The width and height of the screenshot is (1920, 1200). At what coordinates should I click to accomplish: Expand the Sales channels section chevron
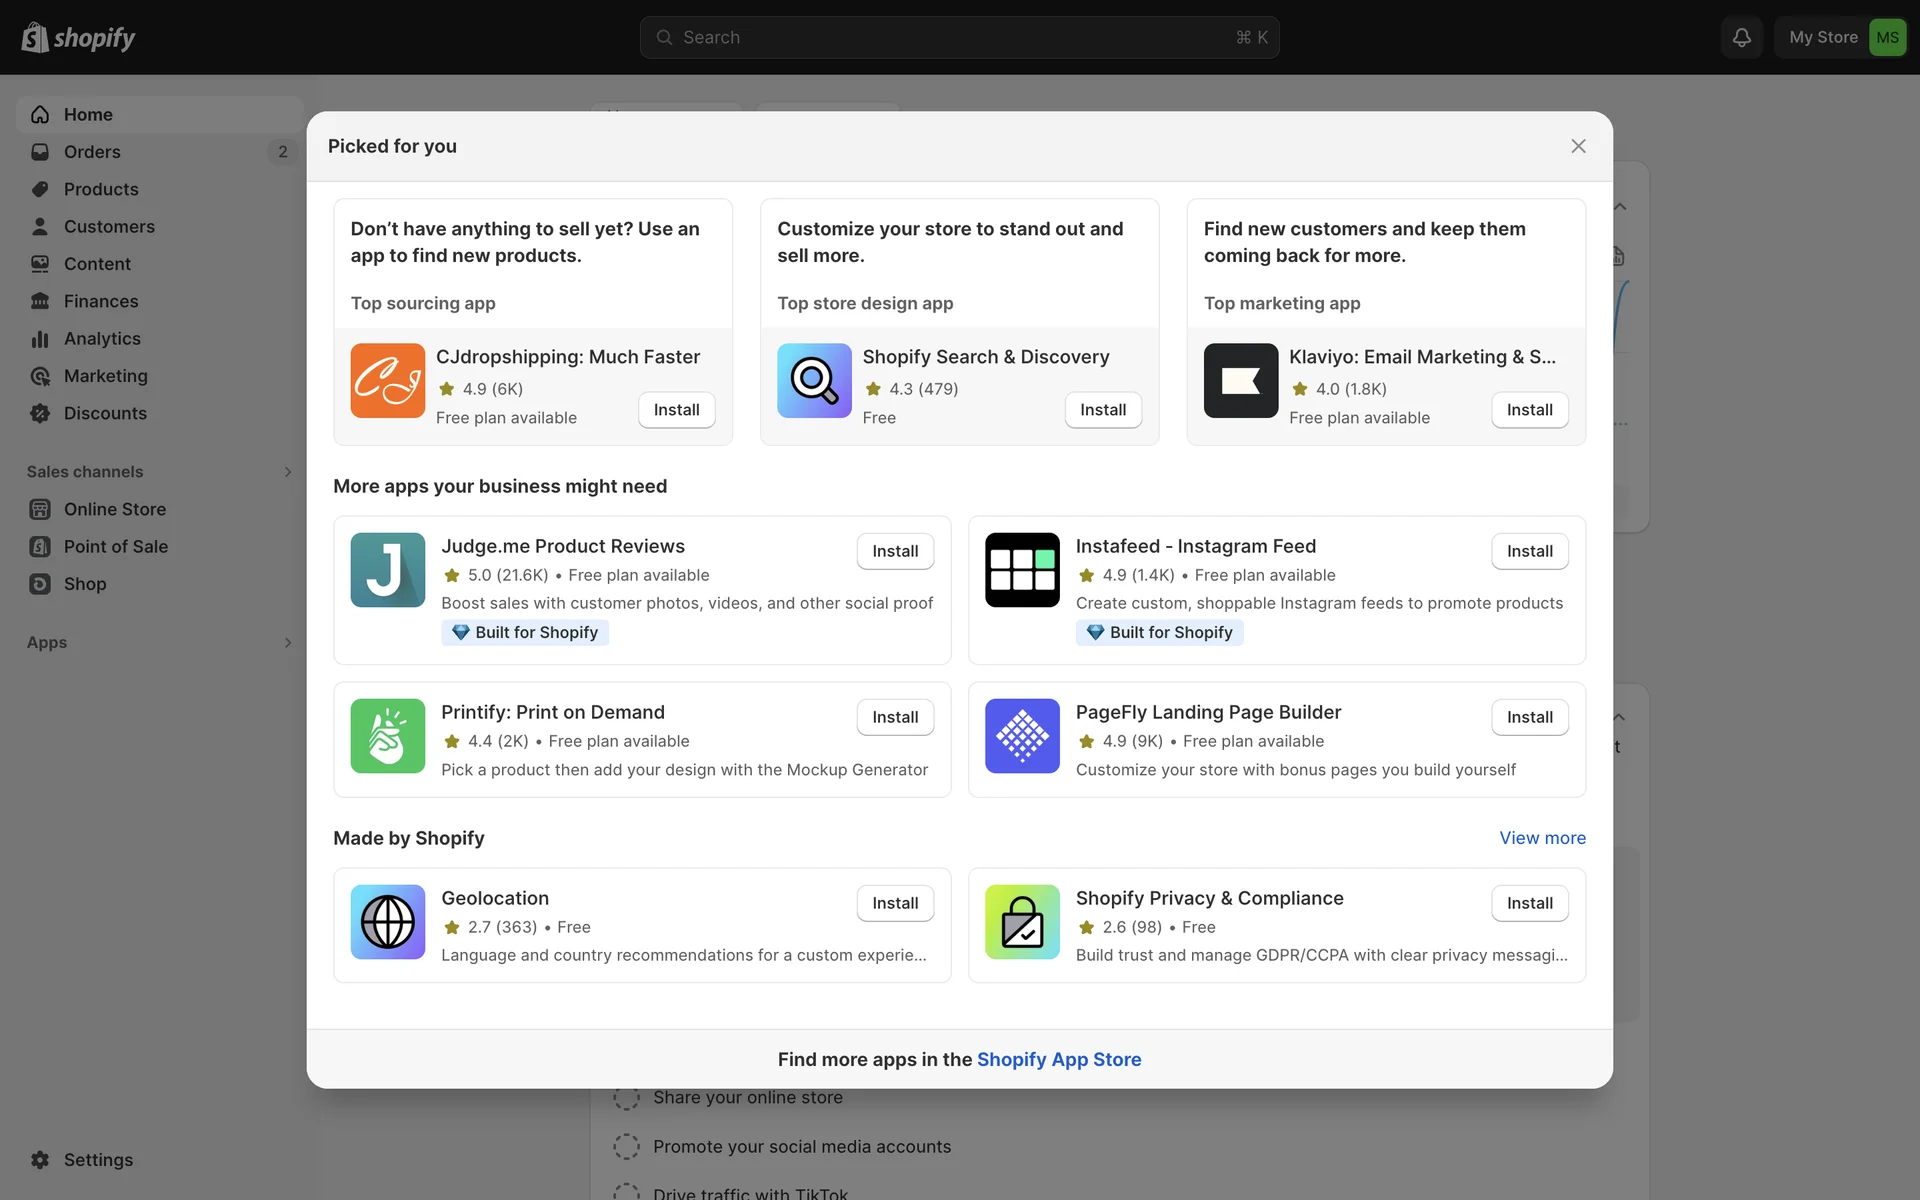tap(288, 472)
